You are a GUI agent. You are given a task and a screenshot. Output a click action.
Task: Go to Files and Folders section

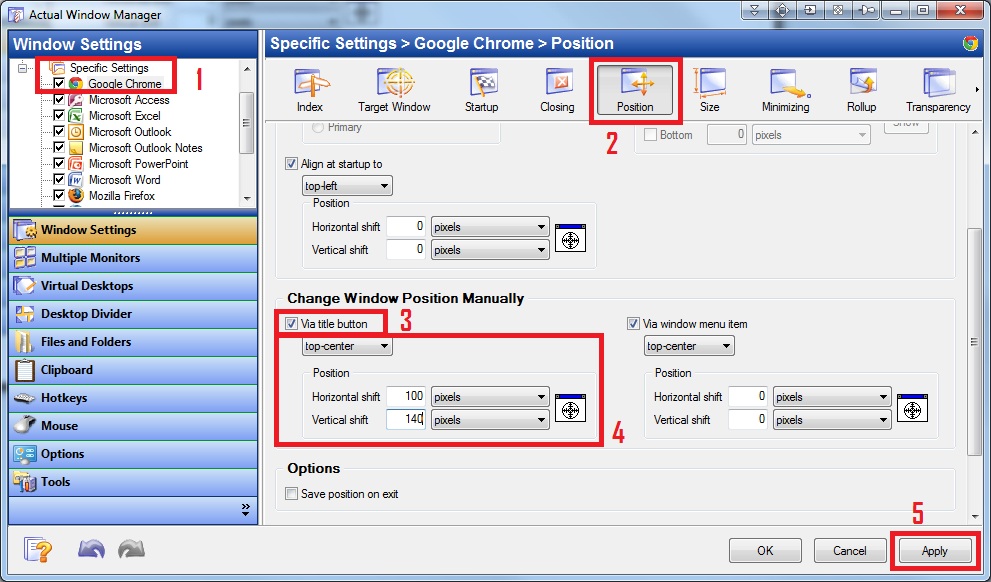coord(133,342)
